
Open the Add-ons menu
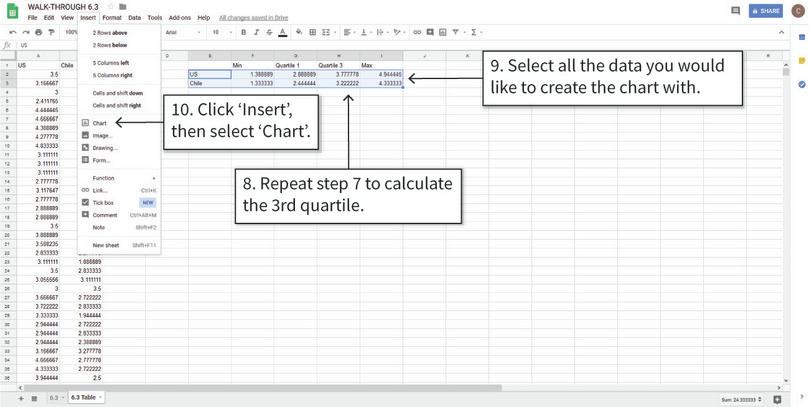click(180, 18)
